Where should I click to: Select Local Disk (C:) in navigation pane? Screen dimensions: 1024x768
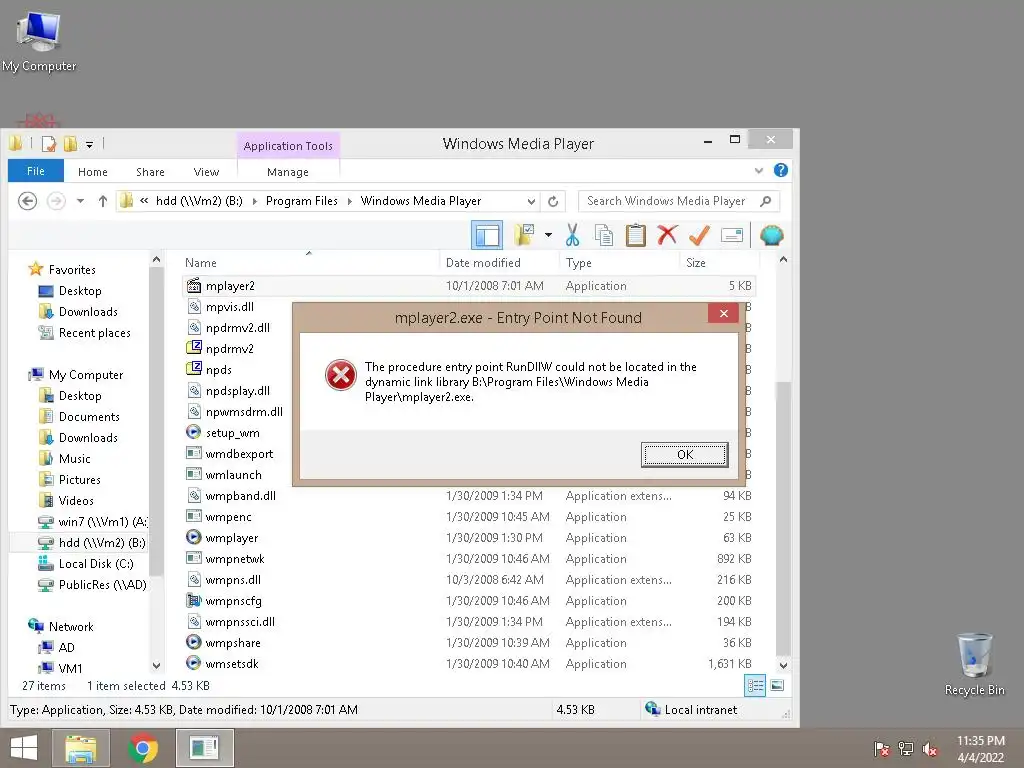click(96, 564)
